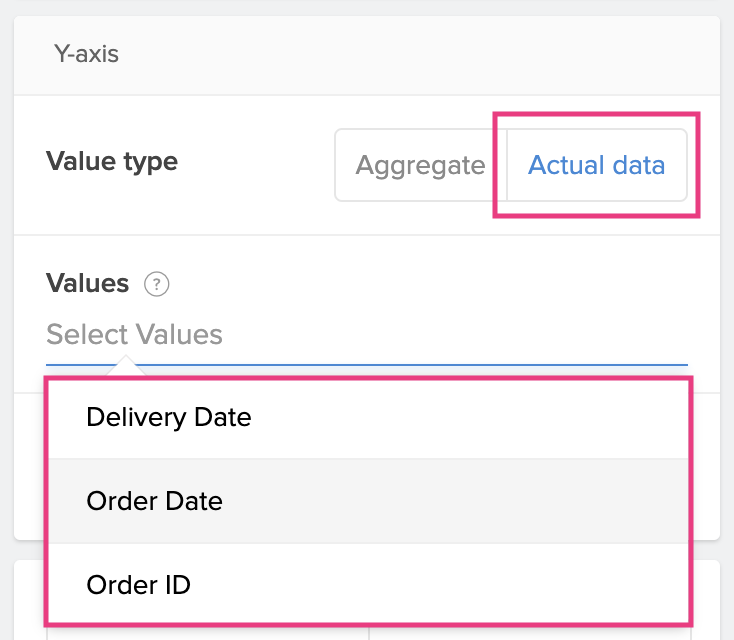Pick the last option, Order ID

366,585
